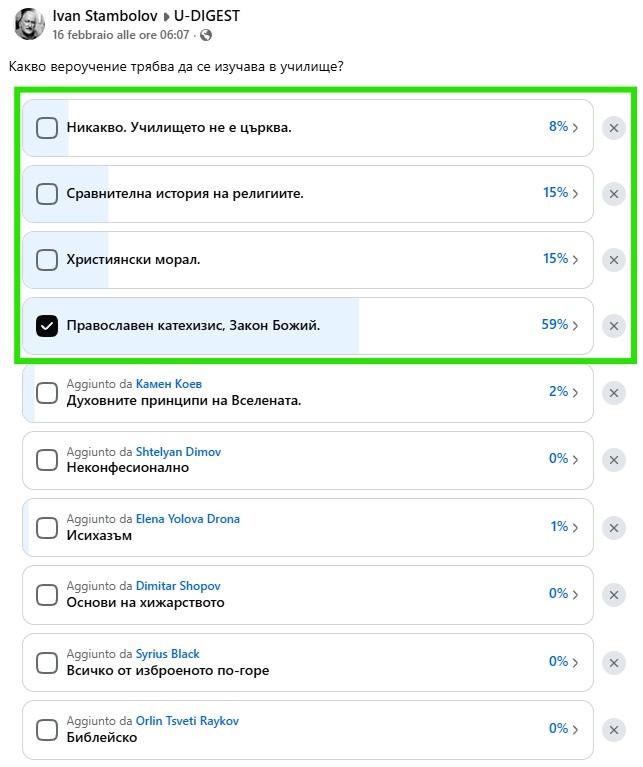The image size is (643, 767).
Task: Open Камен Коев's profile link
Action: [x=175, y=384]
